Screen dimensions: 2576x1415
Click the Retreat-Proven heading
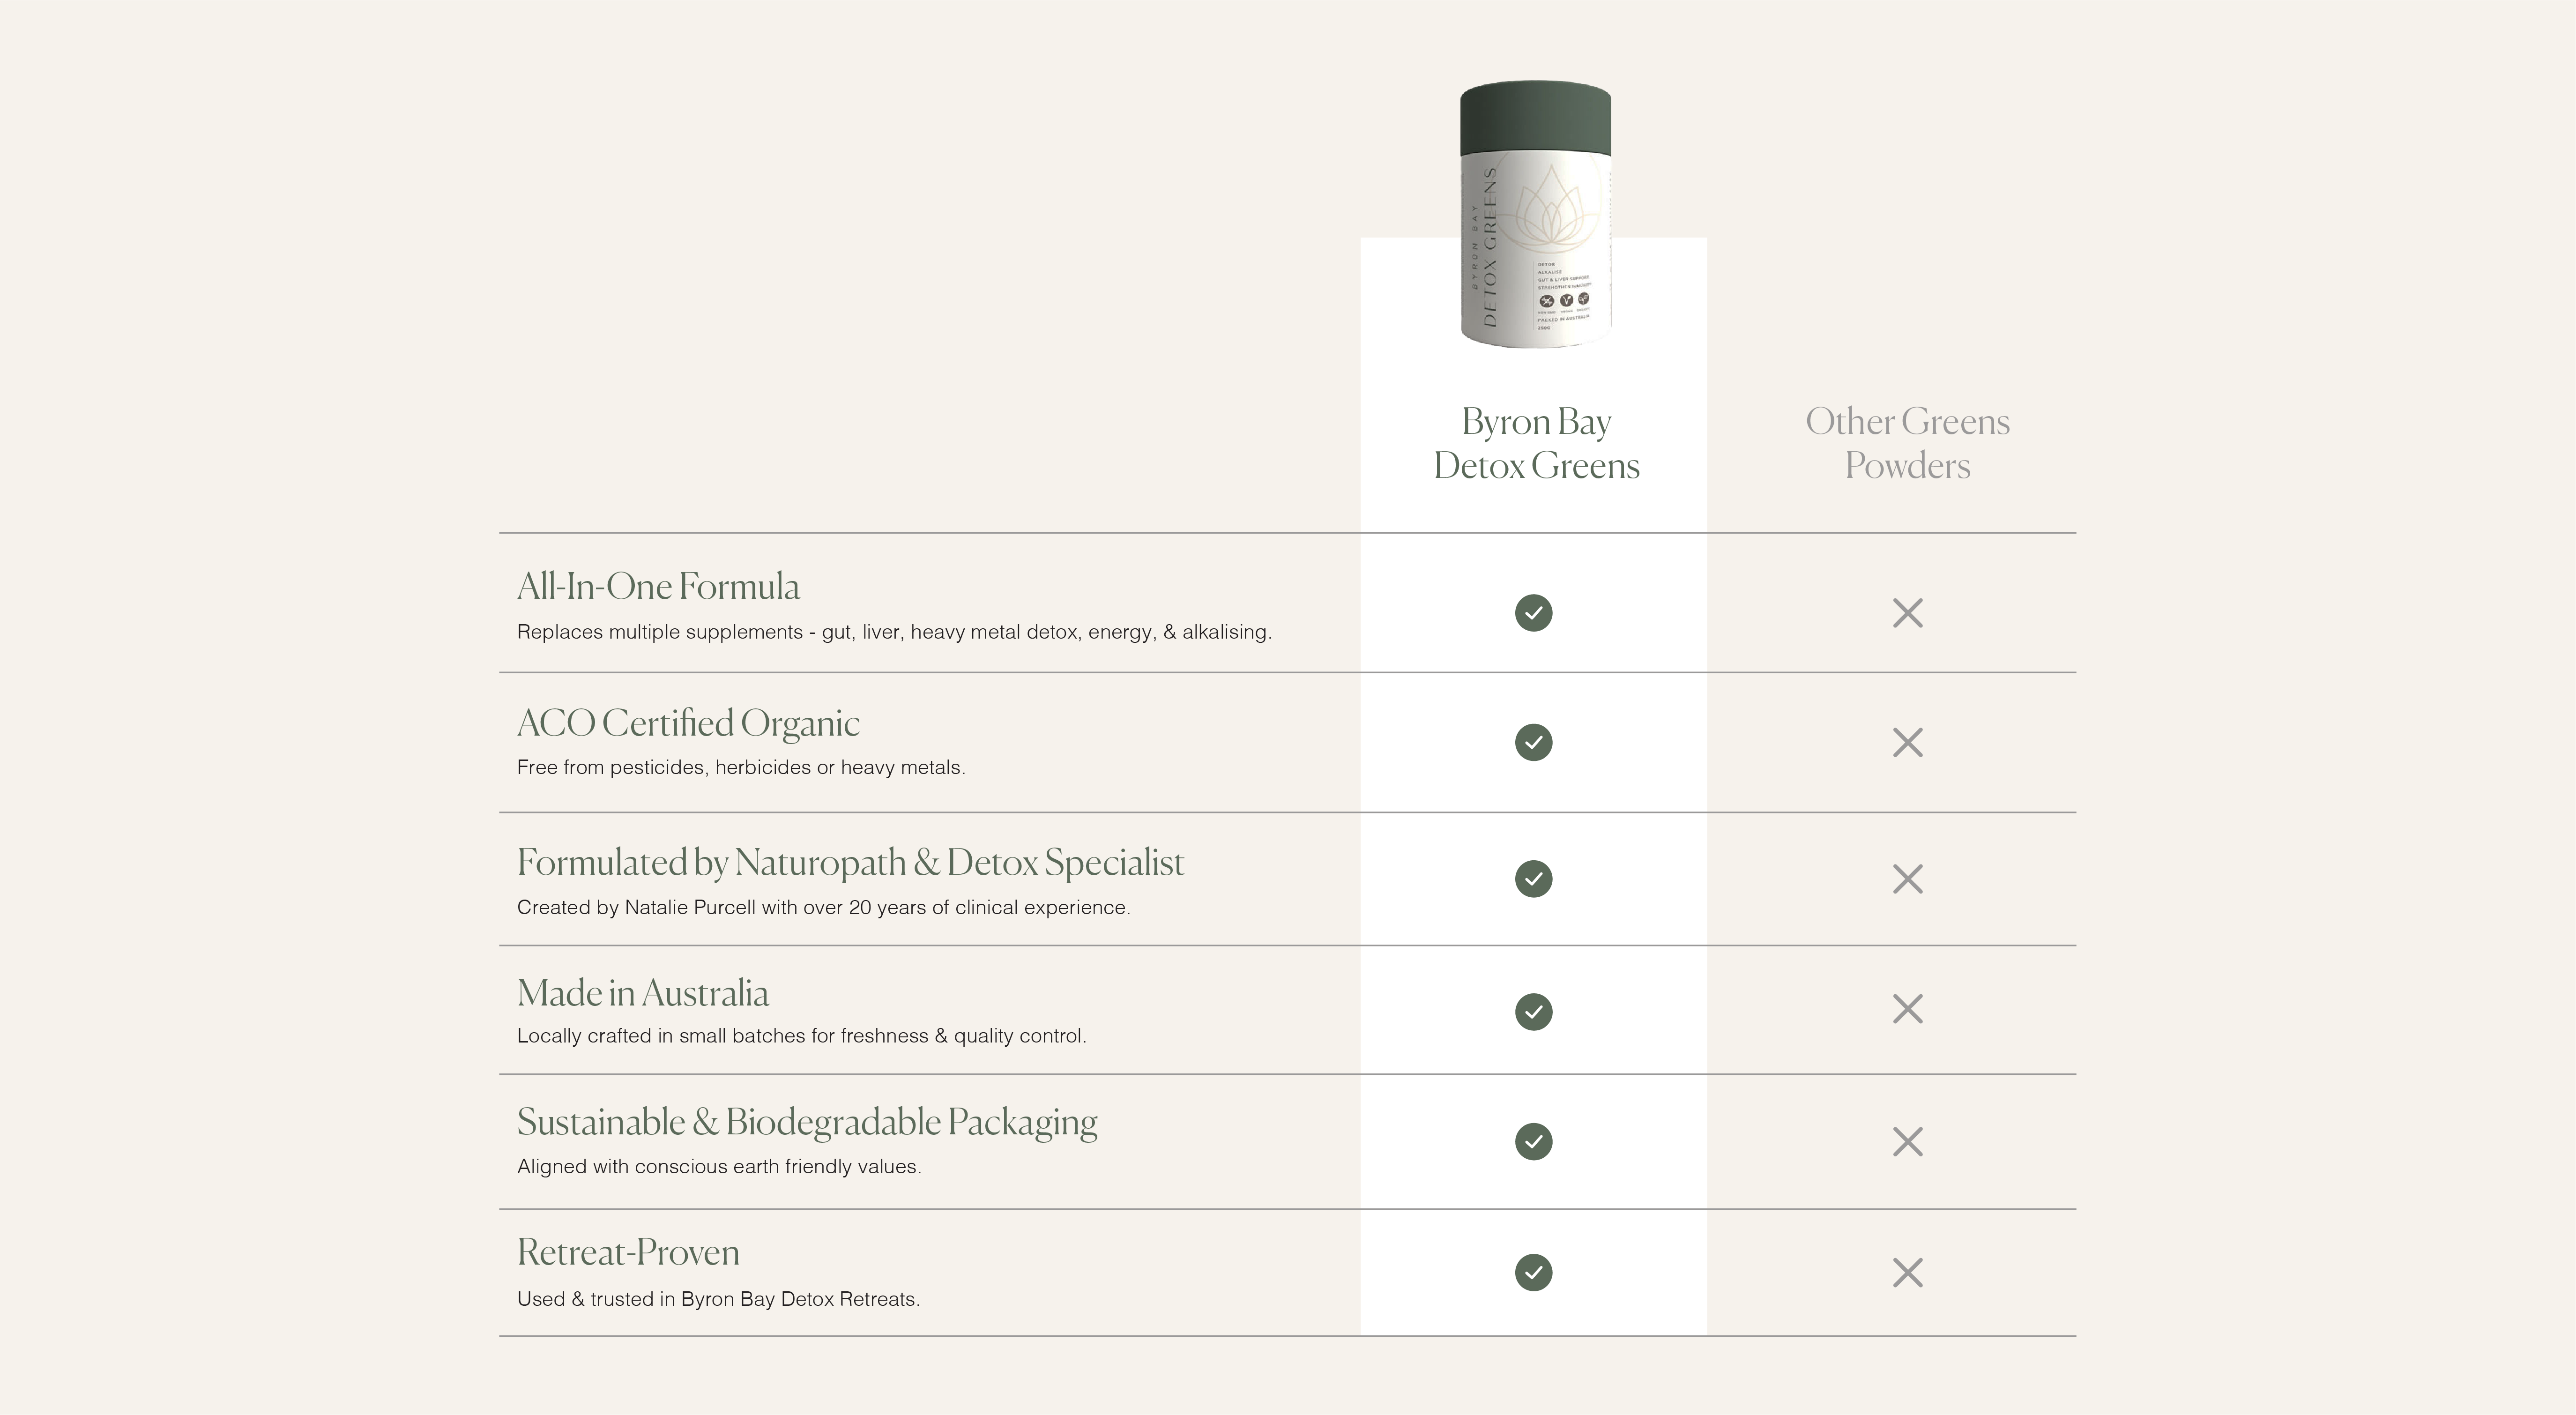[628, 1252]
